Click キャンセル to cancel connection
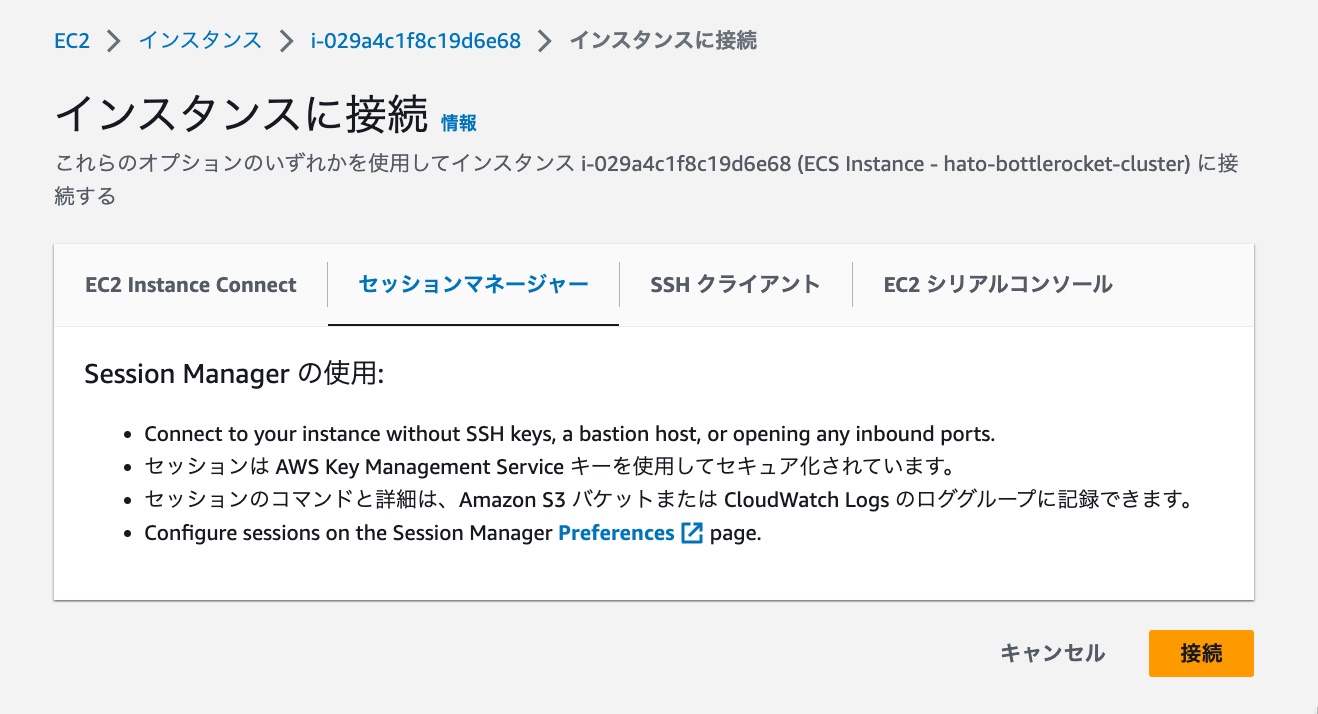 (x=1052, y=653)
